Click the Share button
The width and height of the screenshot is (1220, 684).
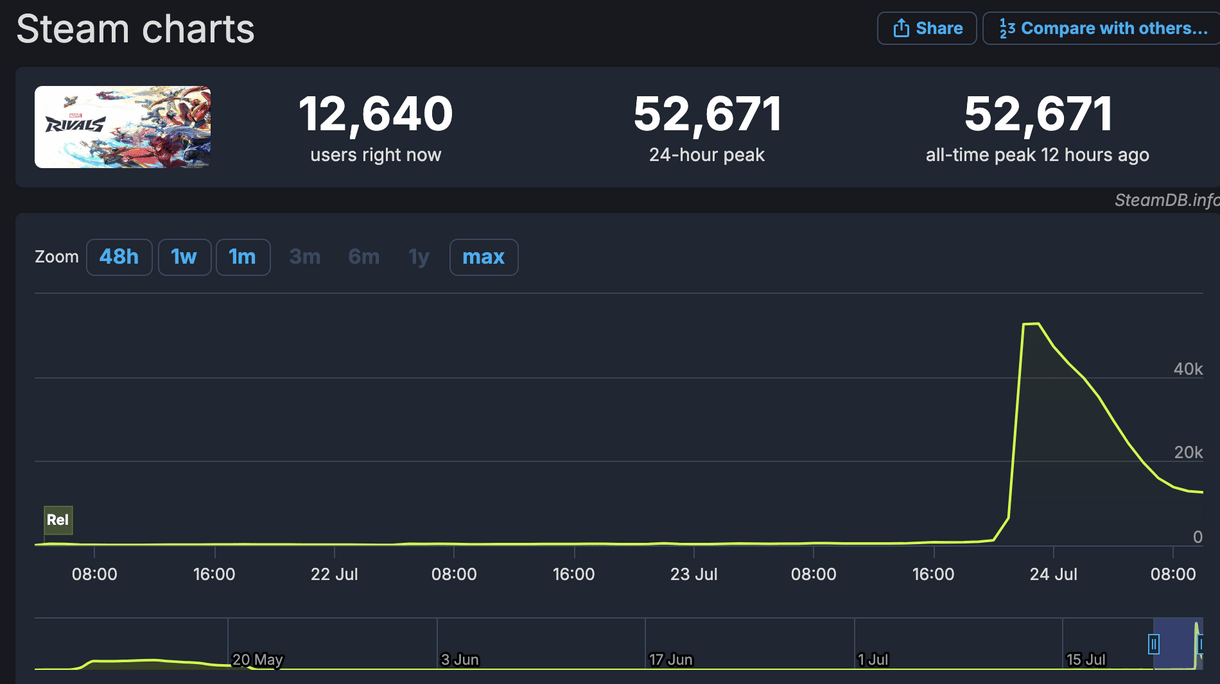pyautogui.click(x=927, y=28)
